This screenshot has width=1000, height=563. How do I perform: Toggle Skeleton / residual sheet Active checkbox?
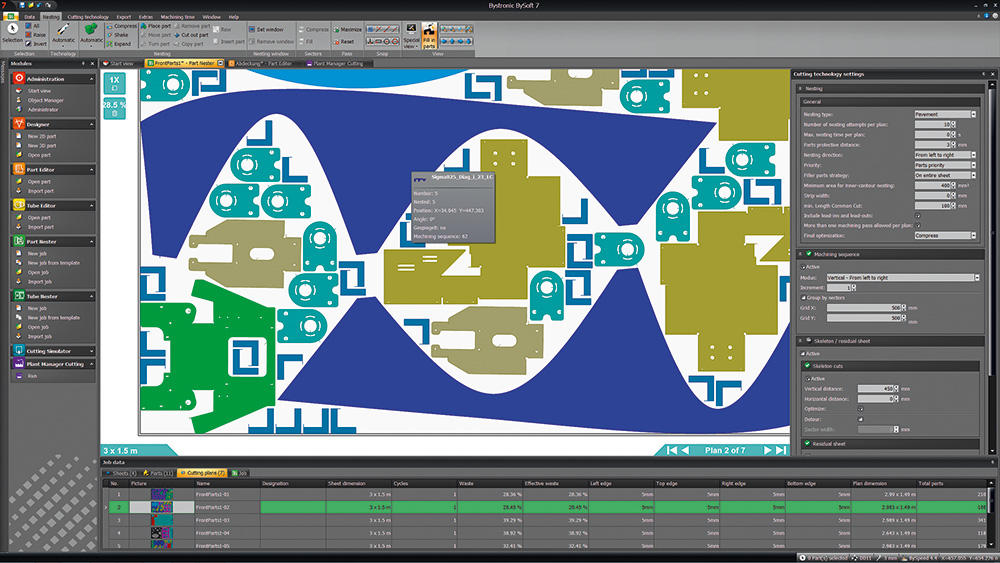click(x=804, y=353)
